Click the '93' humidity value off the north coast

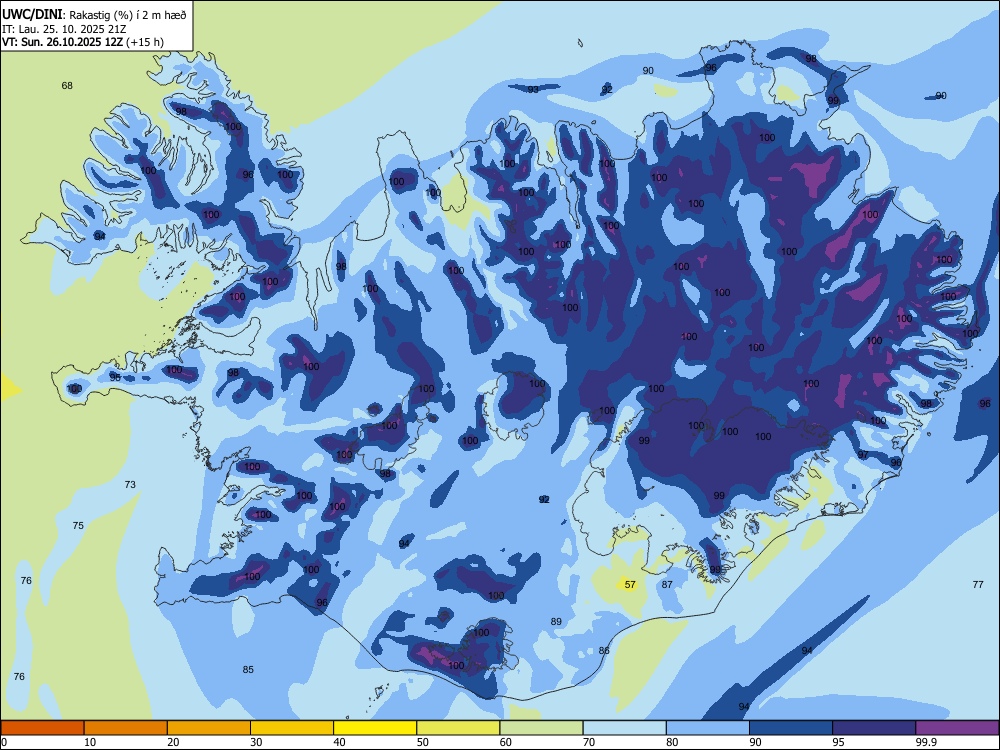click(x=533, y=89)
